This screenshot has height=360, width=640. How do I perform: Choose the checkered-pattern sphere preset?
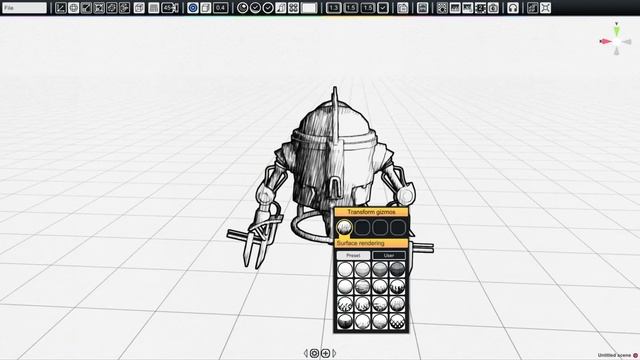(397, 322)
